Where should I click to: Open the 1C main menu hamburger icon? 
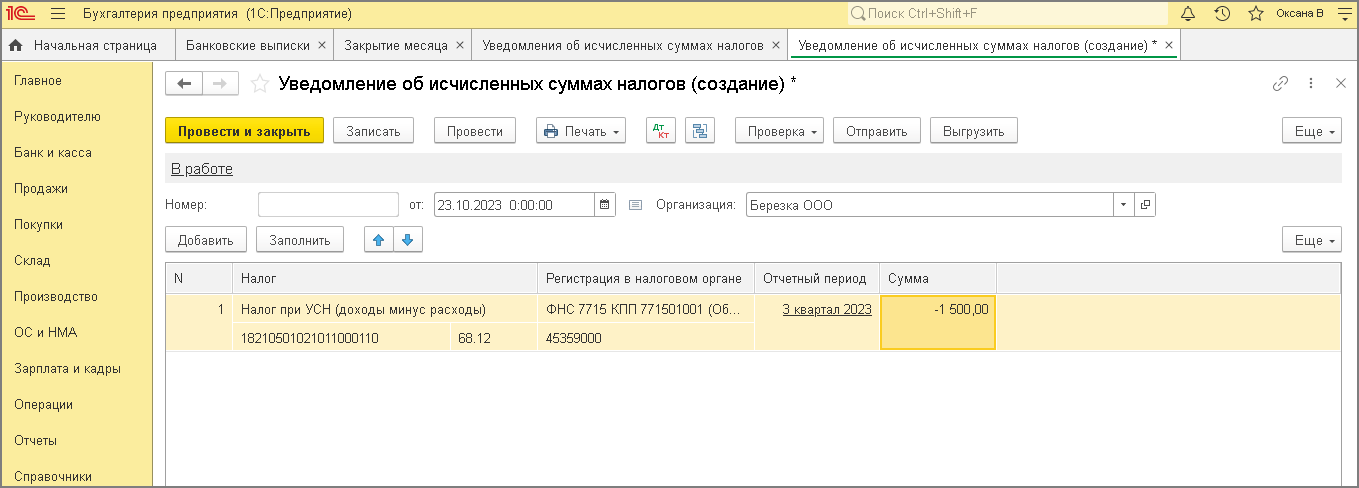(x=57, y=14)
